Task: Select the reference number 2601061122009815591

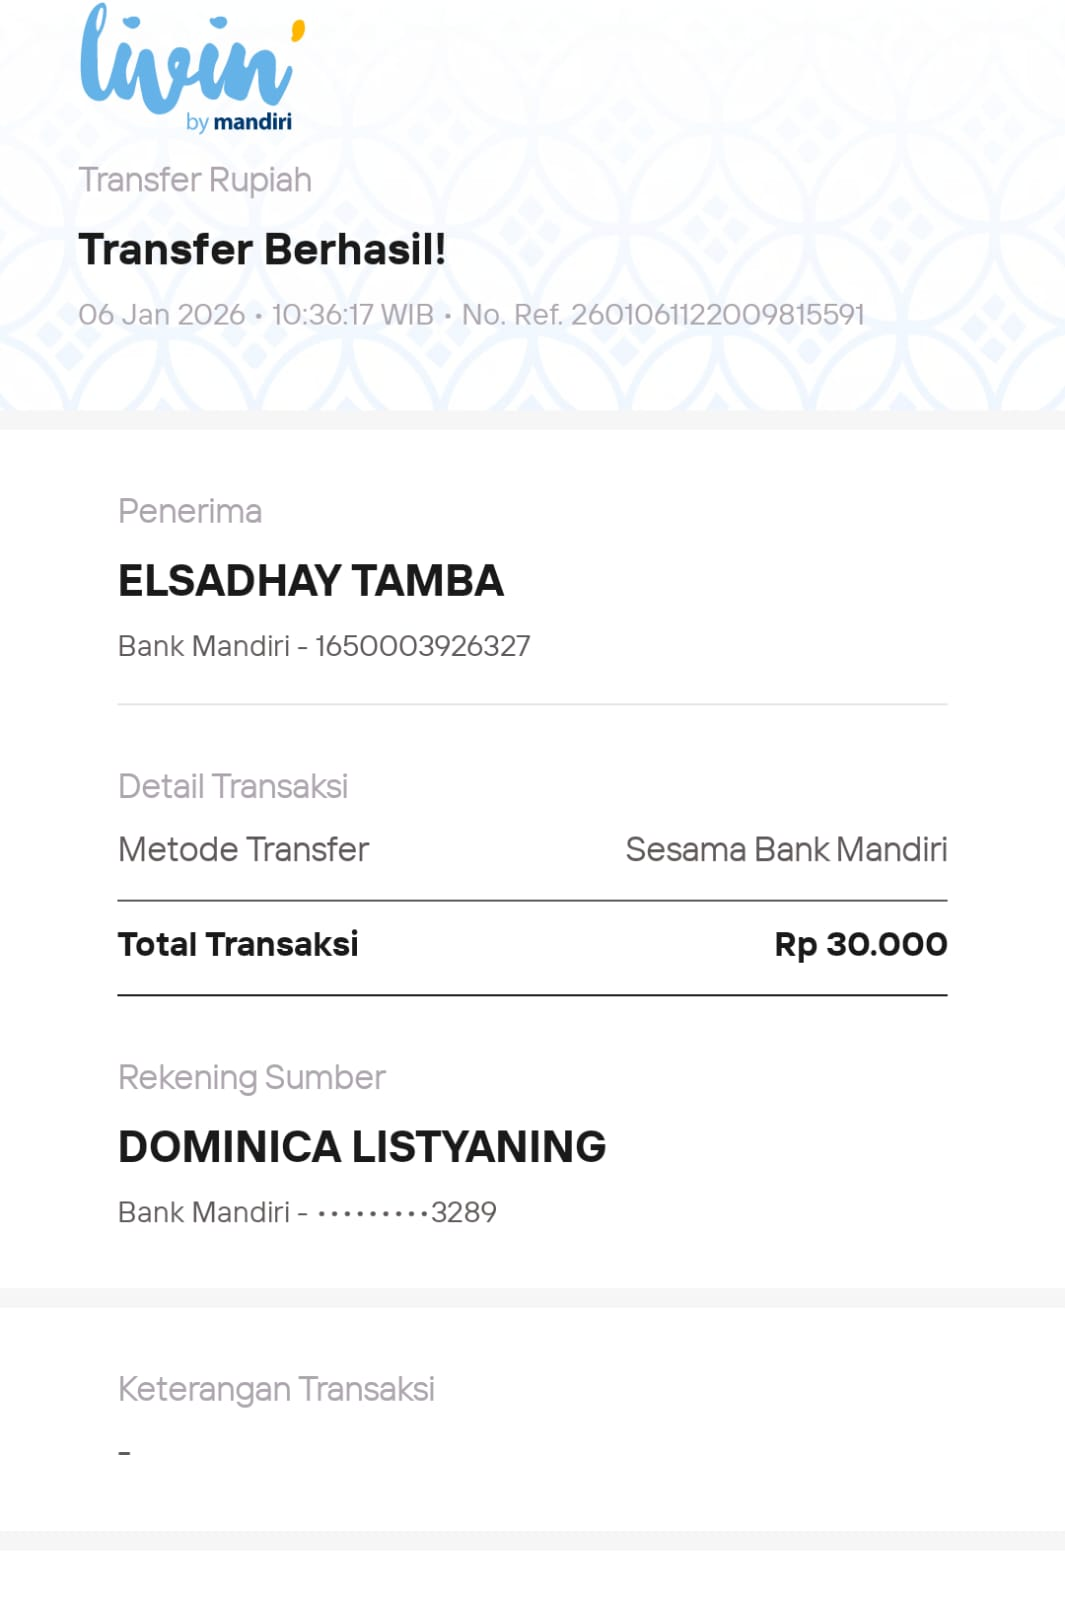Action: [716, 315]
